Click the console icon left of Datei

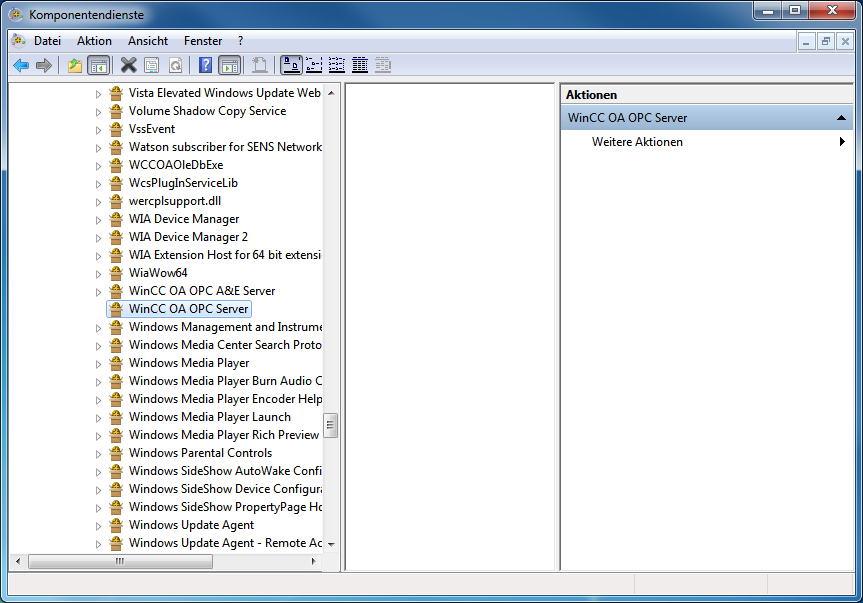coord(19,40)
